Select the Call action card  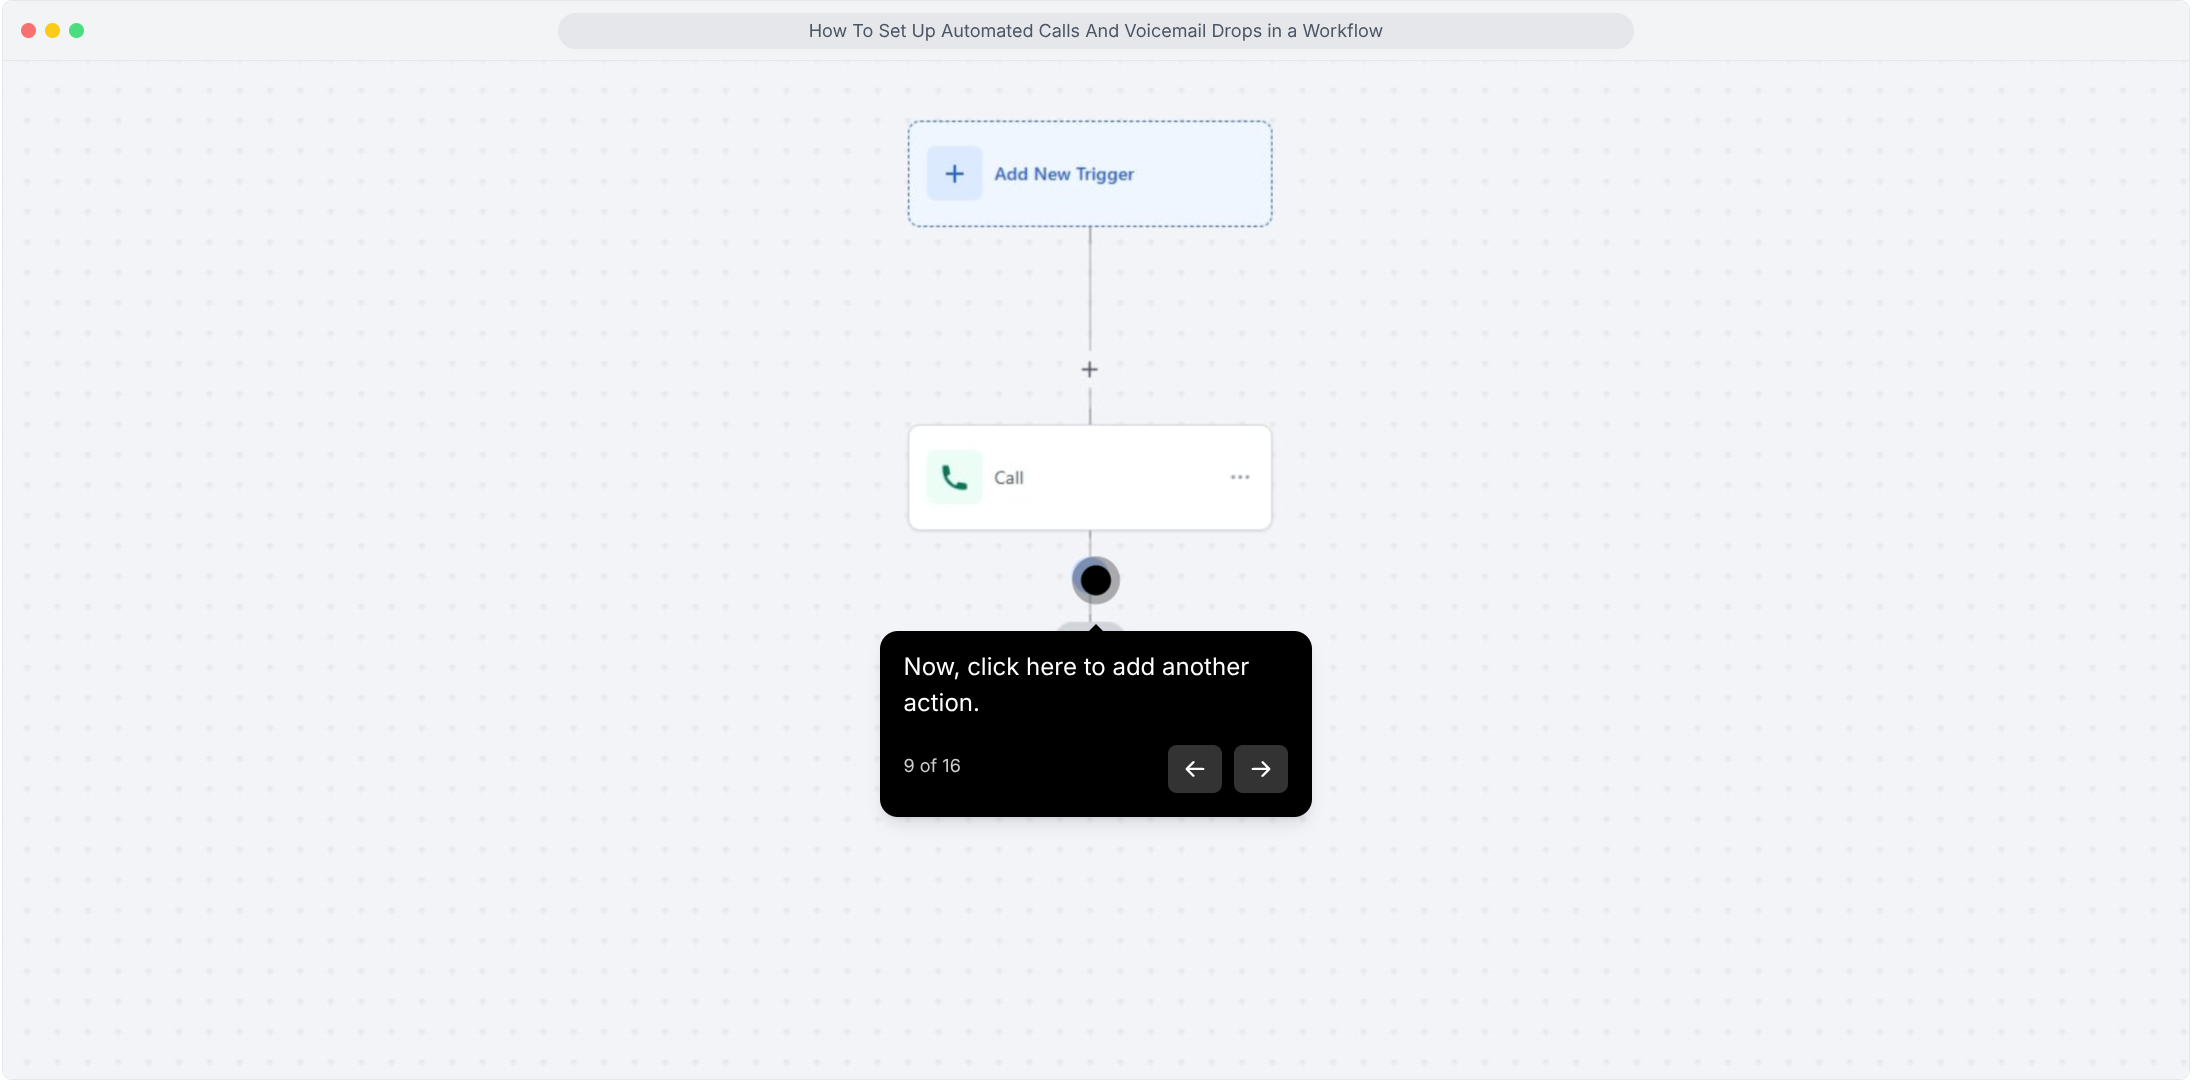(1090, 478)
